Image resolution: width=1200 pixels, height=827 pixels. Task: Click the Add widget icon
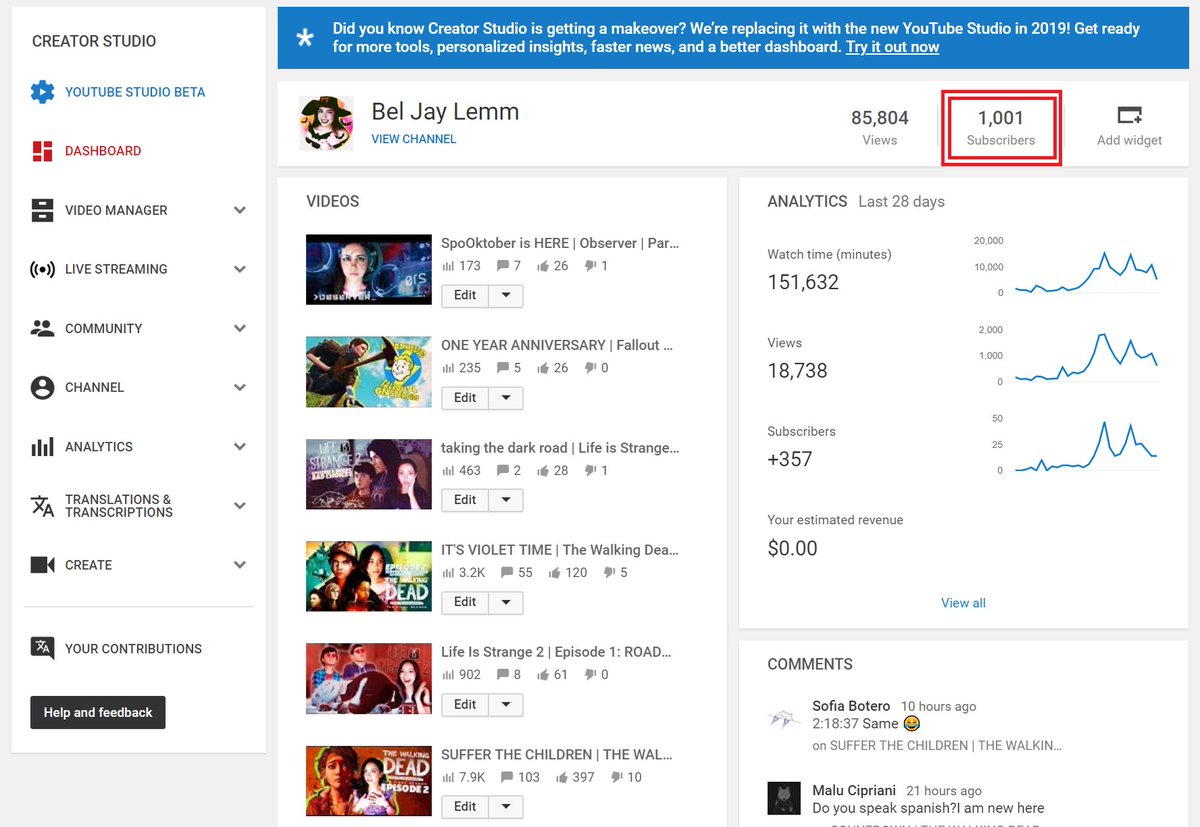1129,114
